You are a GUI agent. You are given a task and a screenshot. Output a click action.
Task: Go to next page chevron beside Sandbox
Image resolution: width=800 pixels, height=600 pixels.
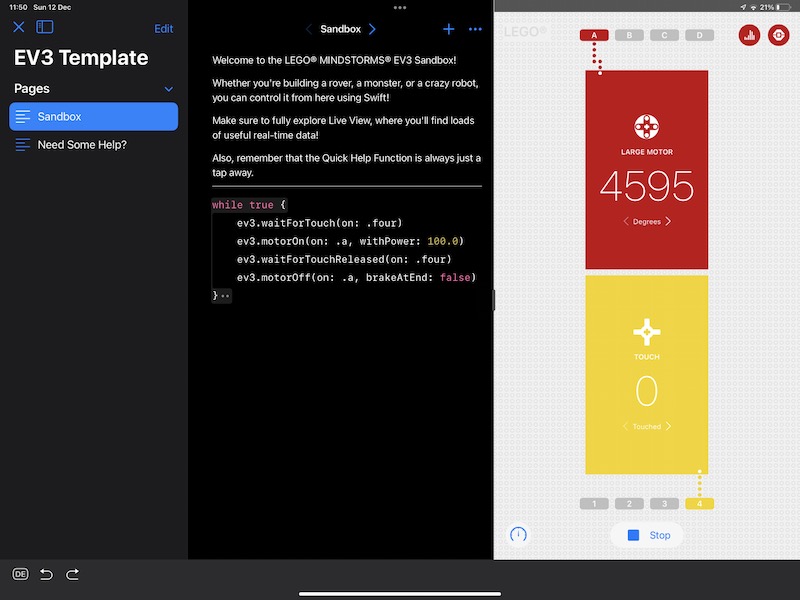click(372, 29)
